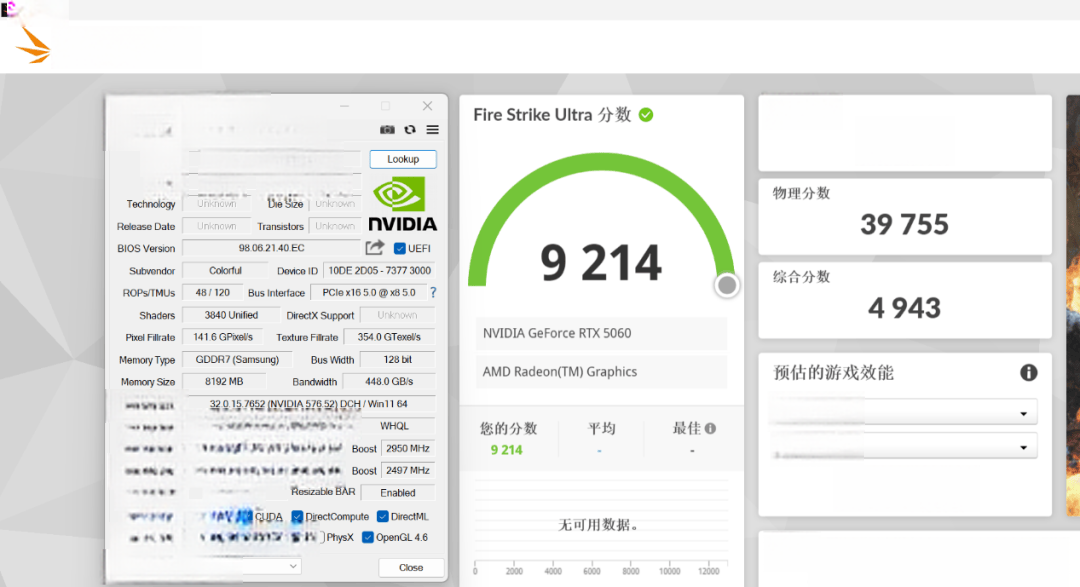Click the 平均 column heading
The height and width of the screenshot is (587, 1080).
(x=601, y=429)
